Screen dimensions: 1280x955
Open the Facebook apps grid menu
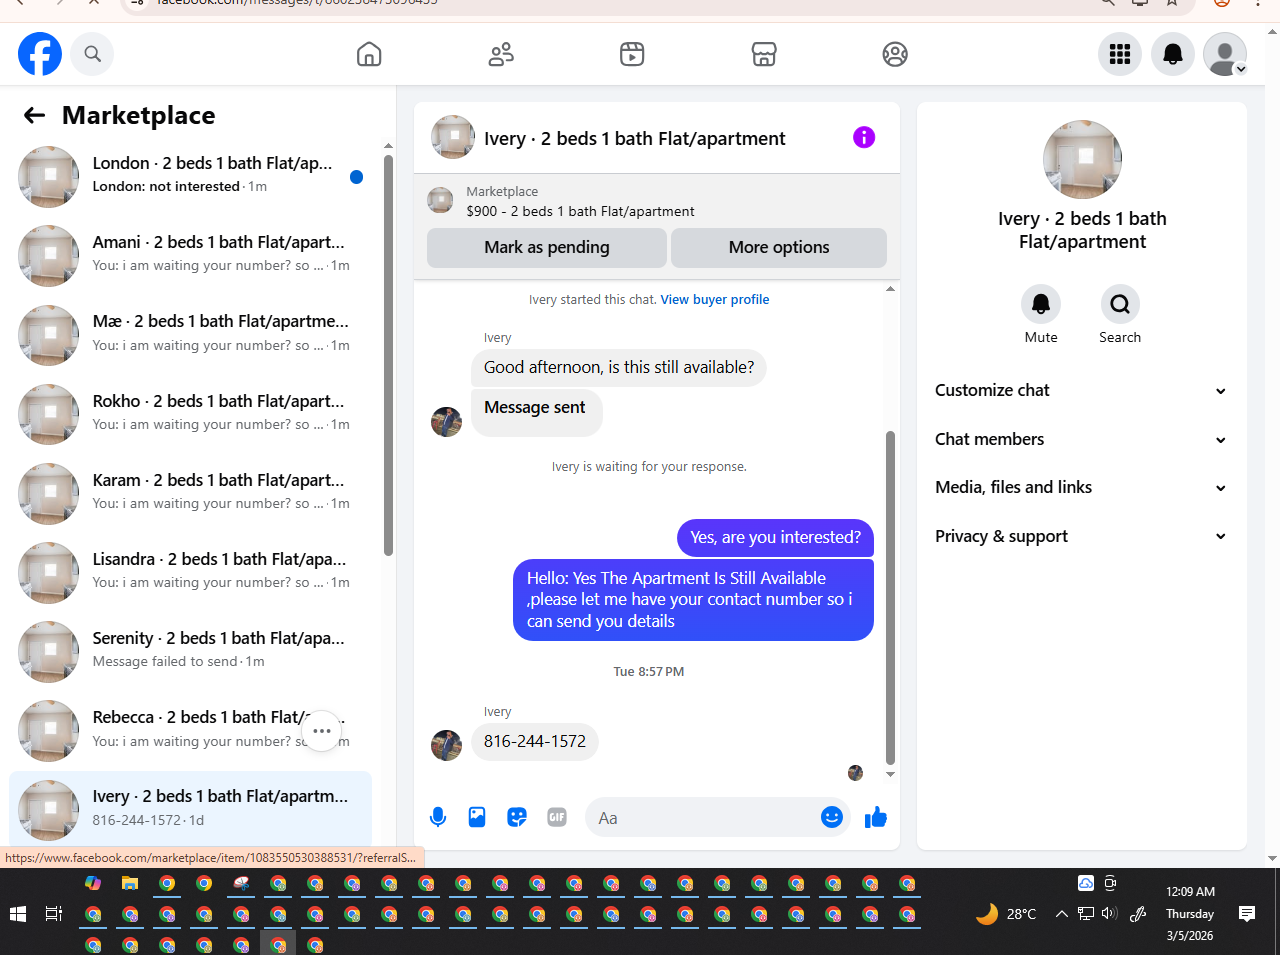click(x=1120, y=54)
